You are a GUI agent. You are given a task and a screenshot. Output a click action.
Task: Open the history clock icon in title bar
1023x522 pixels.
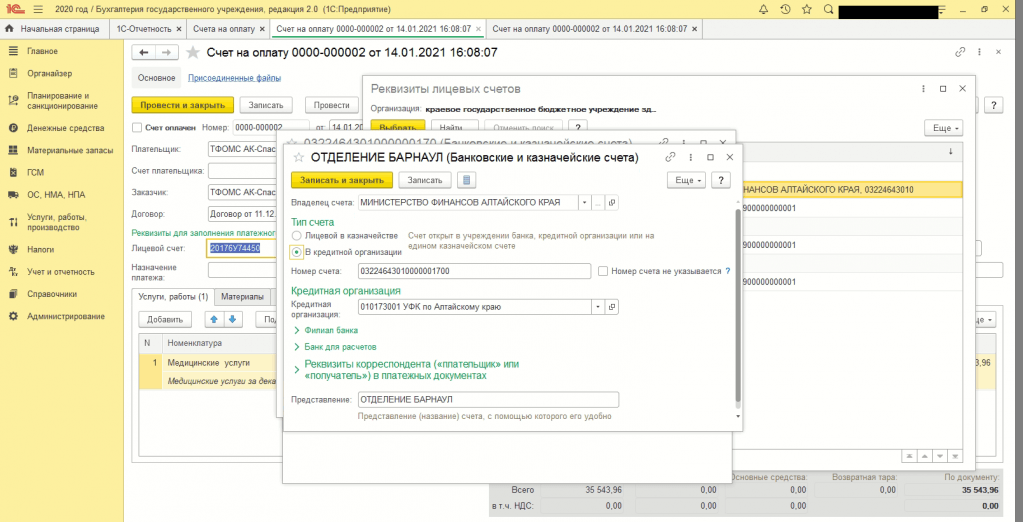[x=786, y=9]
